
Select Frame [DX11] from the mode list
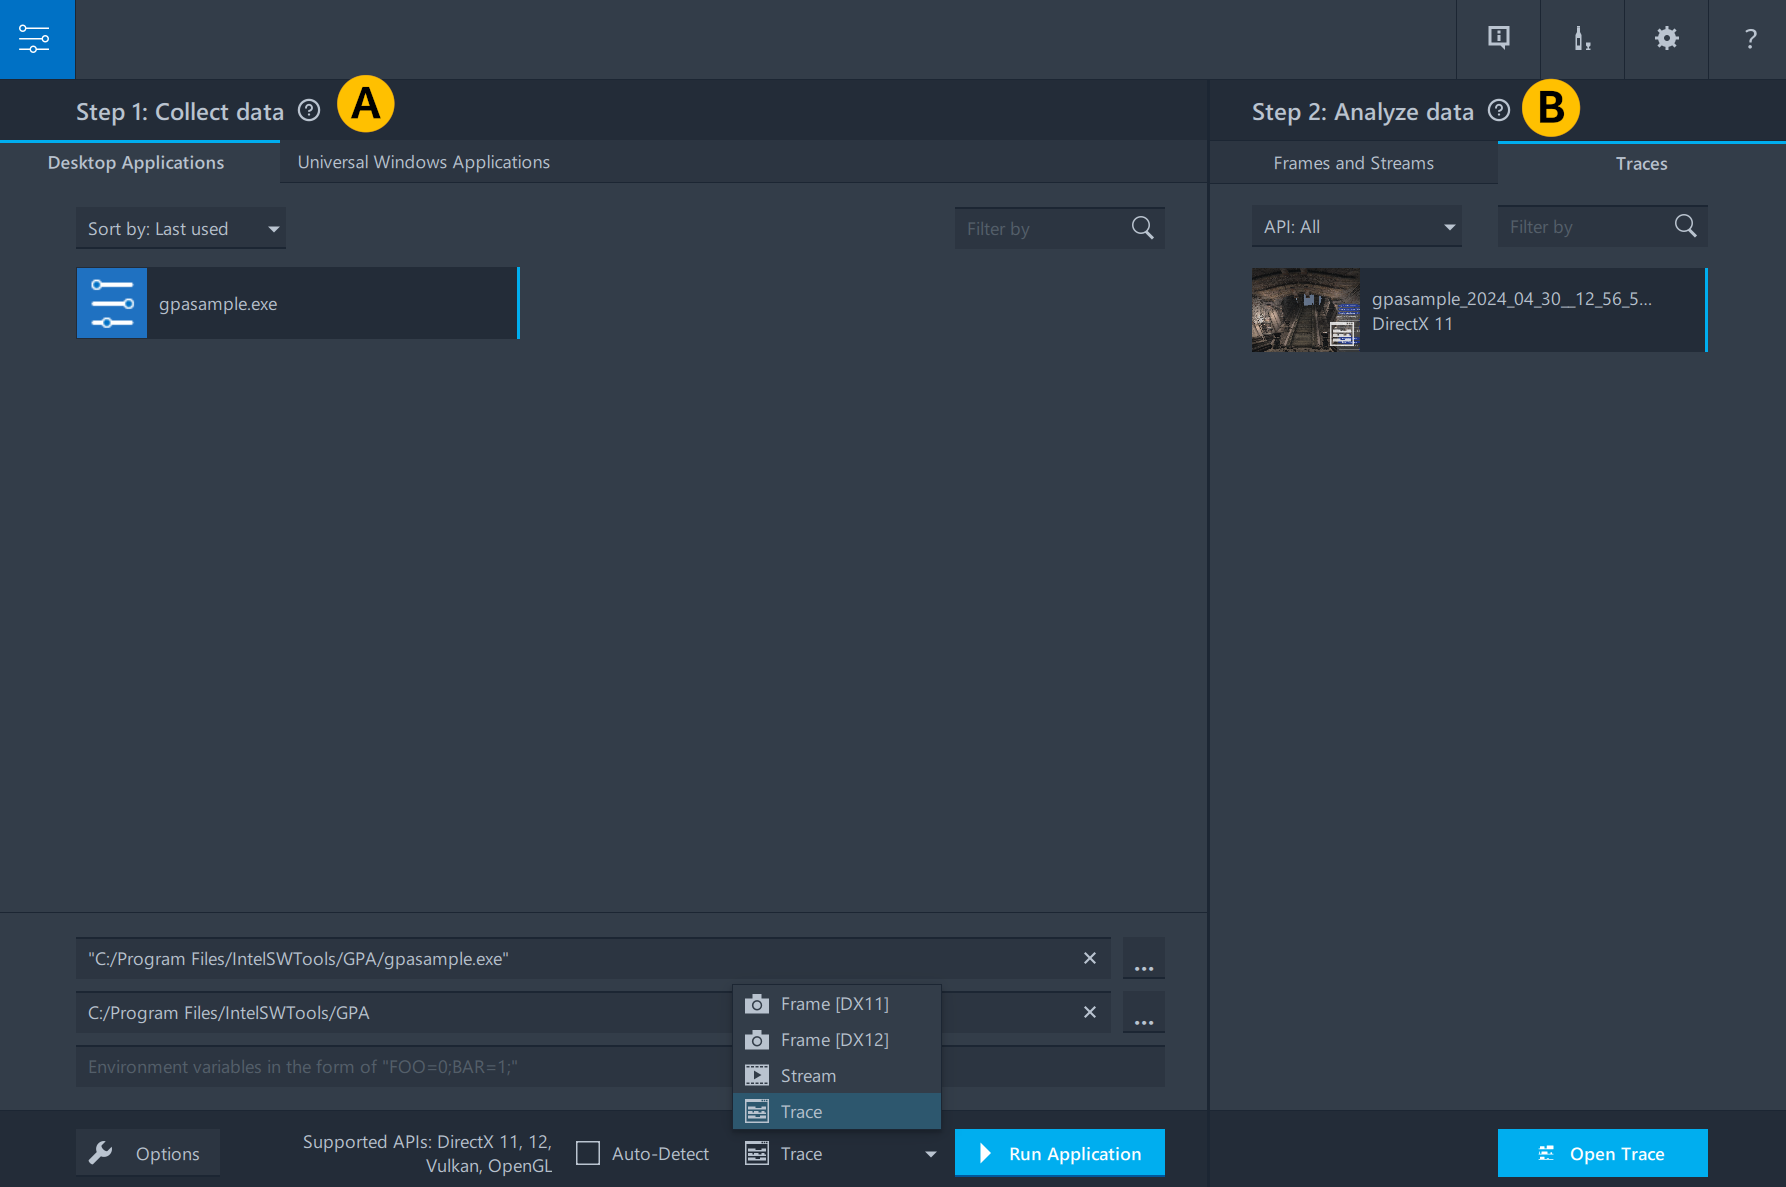point(834,1004)
